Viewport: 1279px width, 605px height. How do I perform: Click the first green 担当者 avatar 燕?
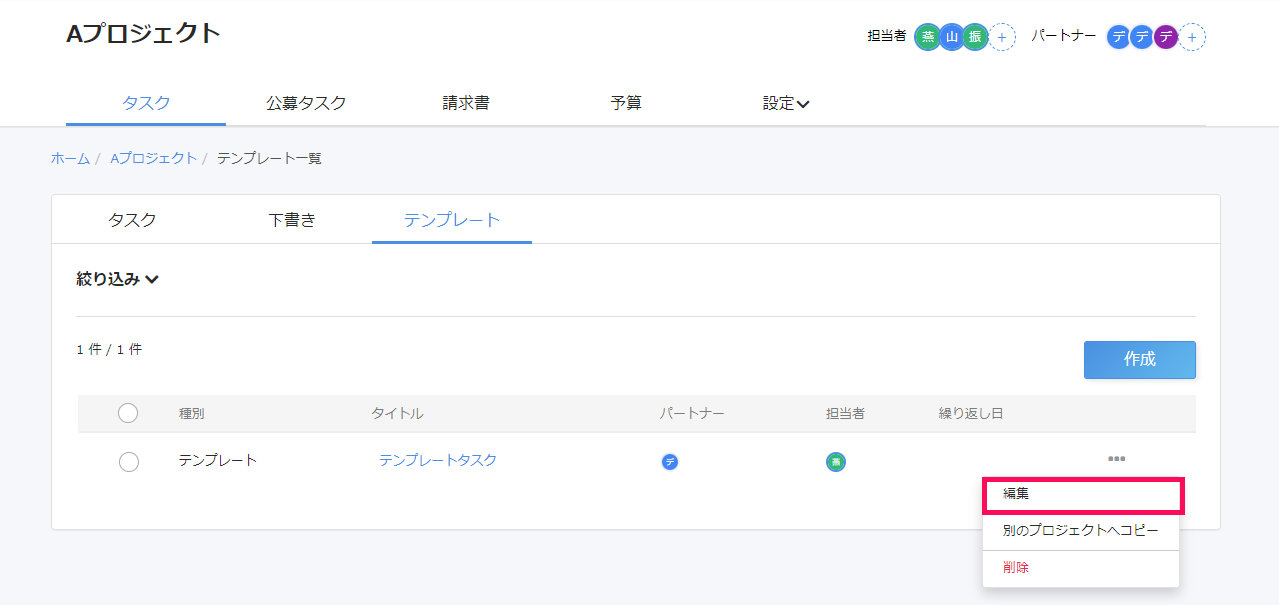click(x=928, y=37)
